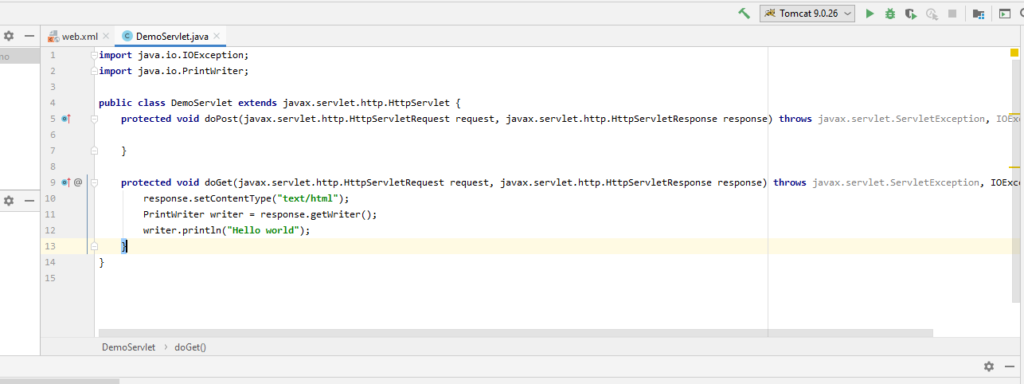Toggle the fold marker at line 2

(x=95, y=71)
